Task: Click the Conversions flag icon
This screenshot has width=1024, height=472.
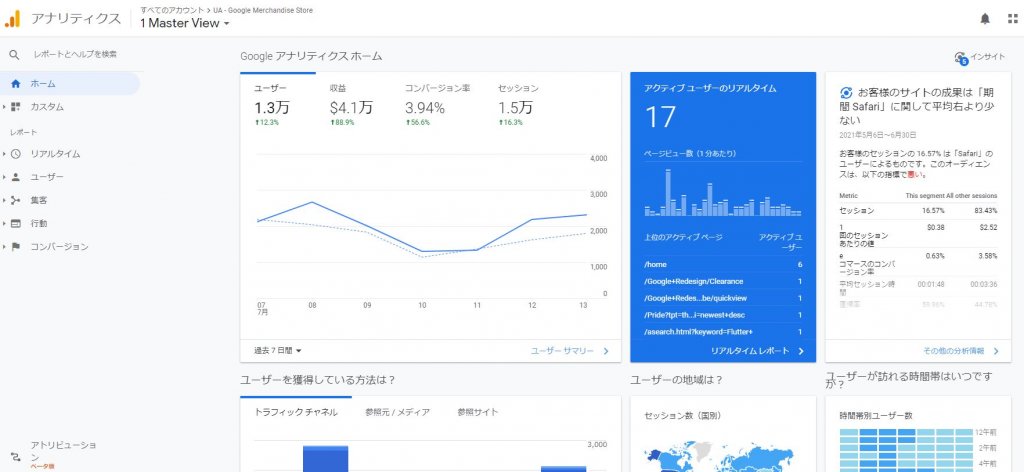Action: [x=16, y=247]
